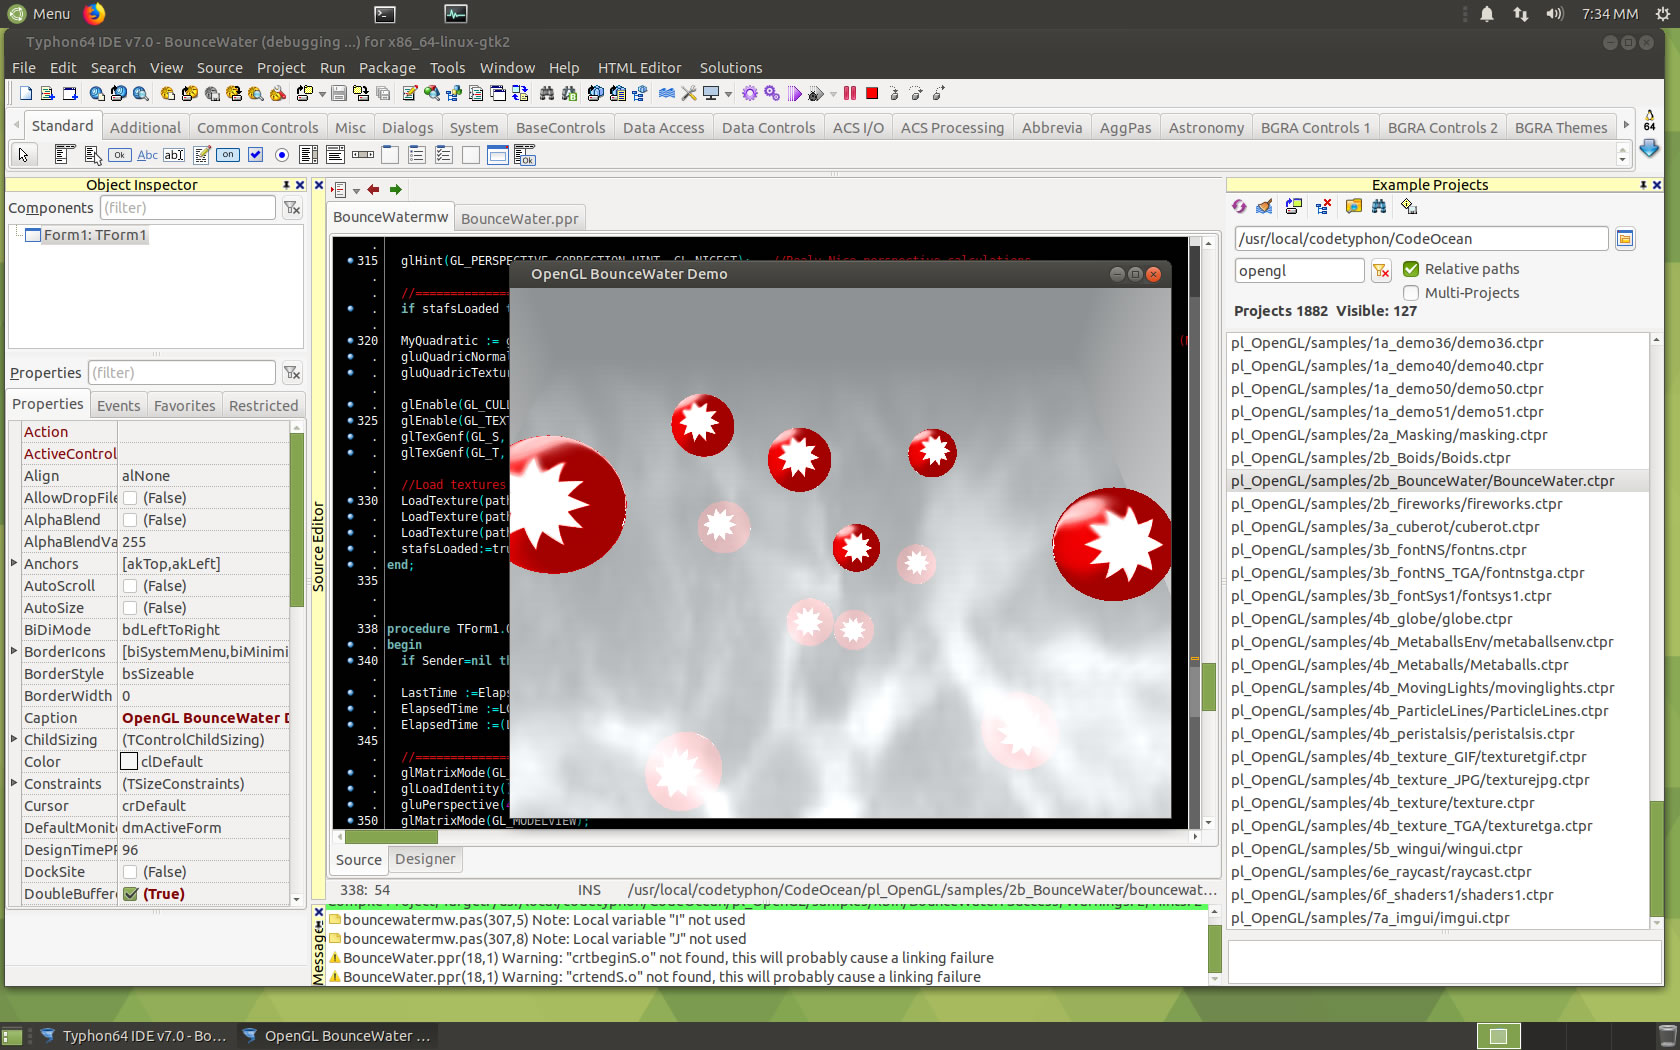Pick the TButton Ok component
This screenshot has width=1680, height=1050.
120,154
